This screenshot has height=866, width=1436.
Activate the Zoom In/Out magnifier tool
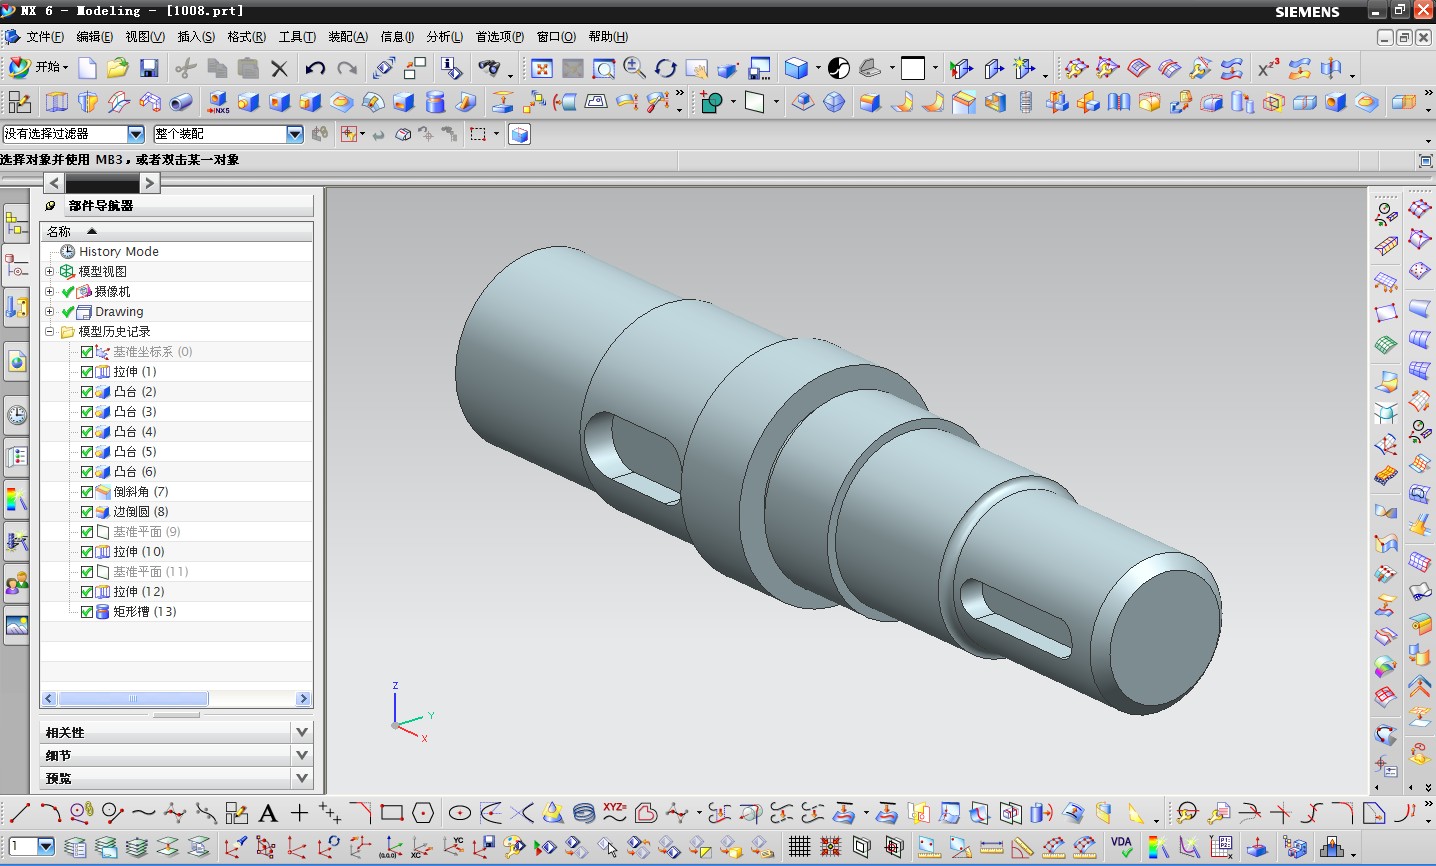pyautogui.click(x=634, y=68)
